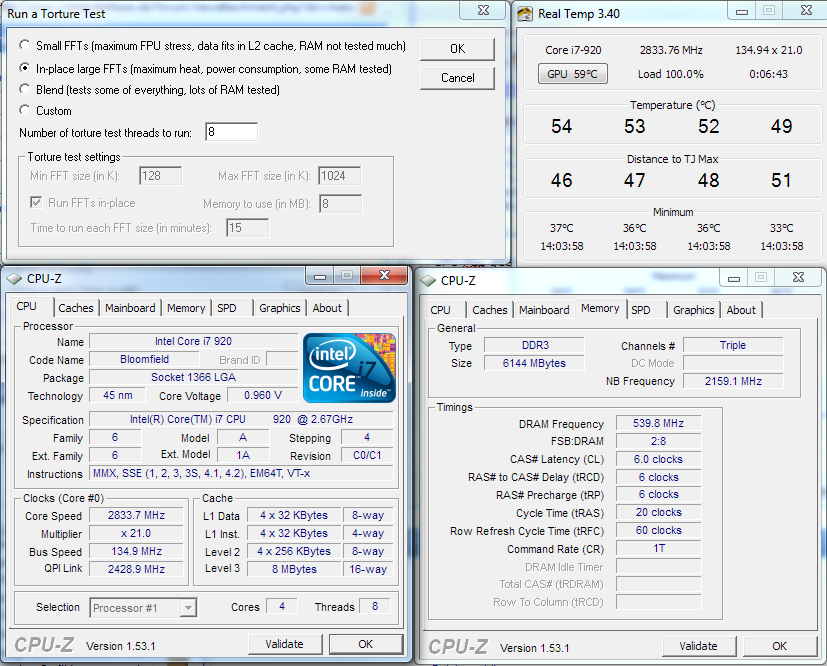Close the right CPU-Z window
Screen dimensions: 827x666
pos(798,277)
